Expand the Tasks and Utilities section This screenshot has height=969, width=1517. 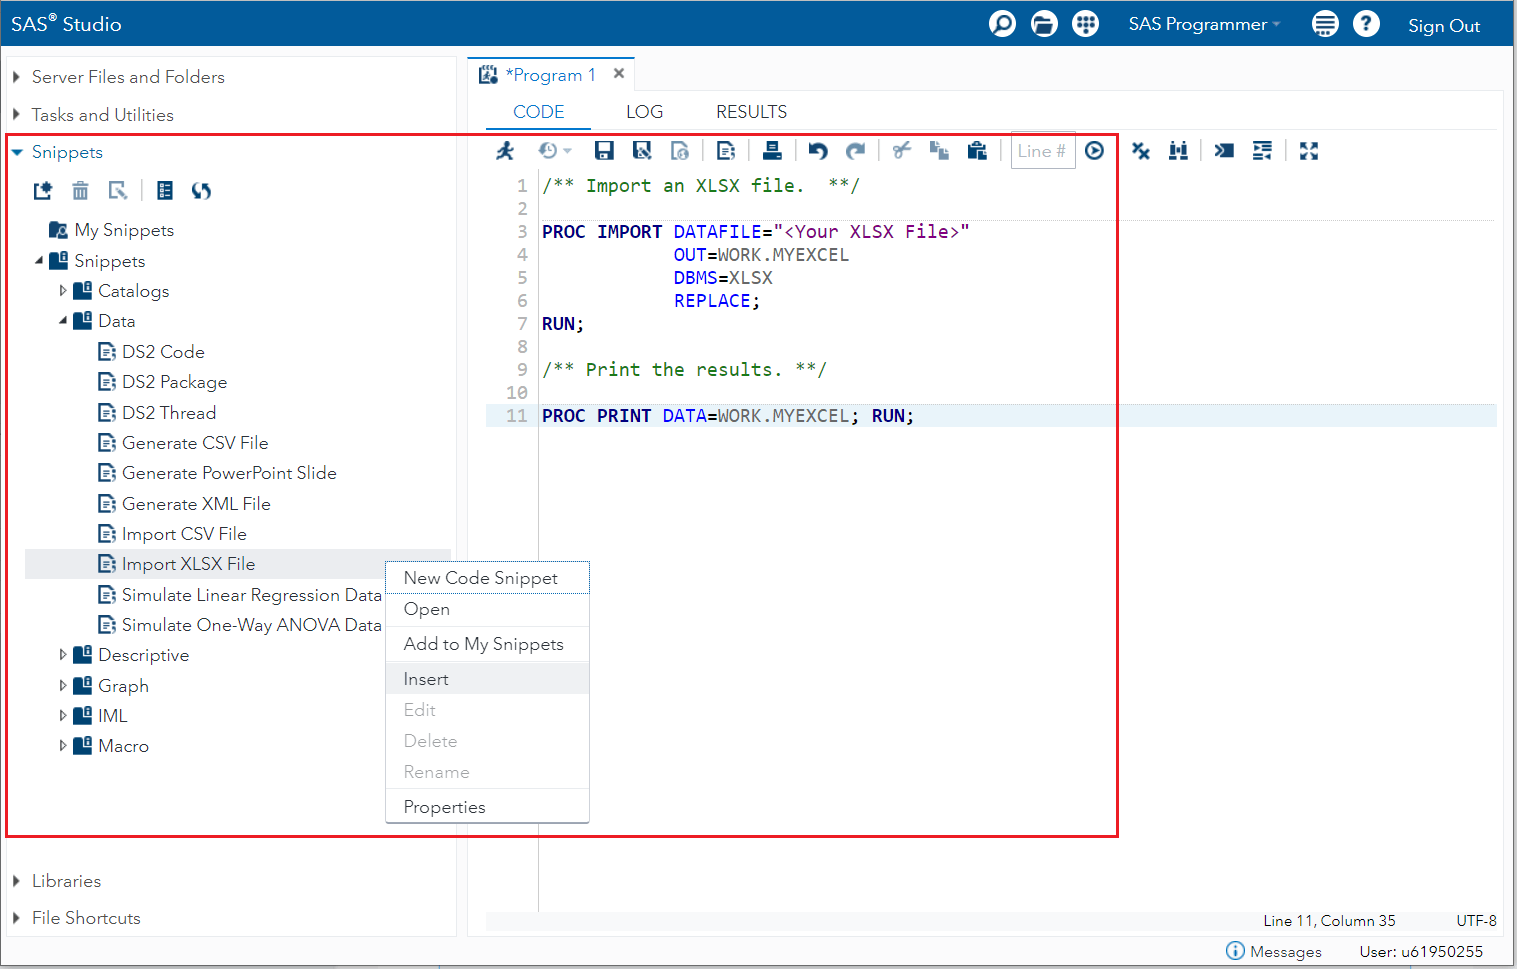[x=16, y=115]
